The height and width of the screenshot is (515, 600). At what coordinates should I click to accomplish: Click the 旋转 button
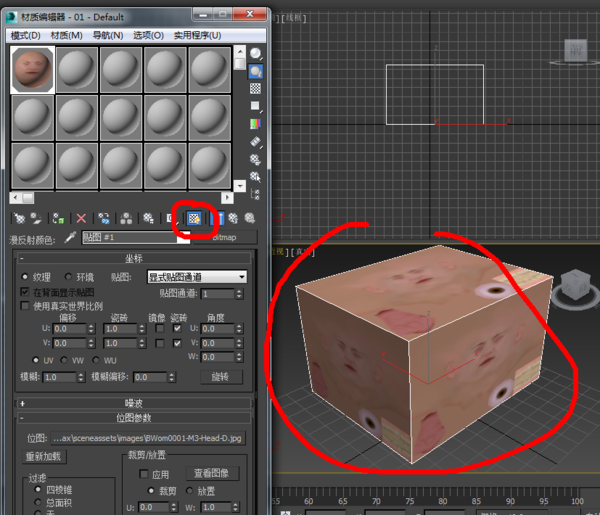tap(221, 377)
